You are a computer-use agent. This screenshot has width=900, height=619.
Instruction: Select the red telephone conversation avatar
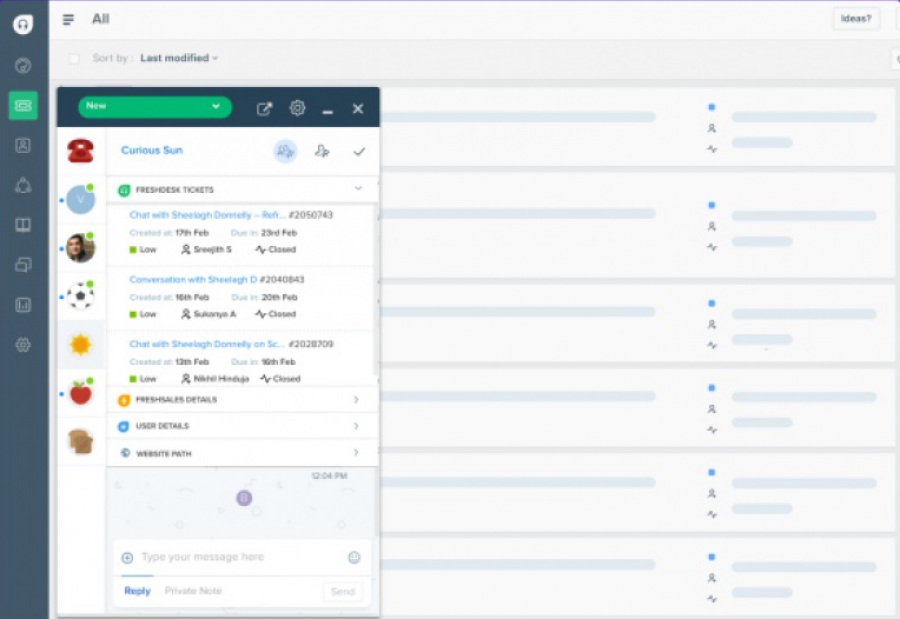coord(81,151)
